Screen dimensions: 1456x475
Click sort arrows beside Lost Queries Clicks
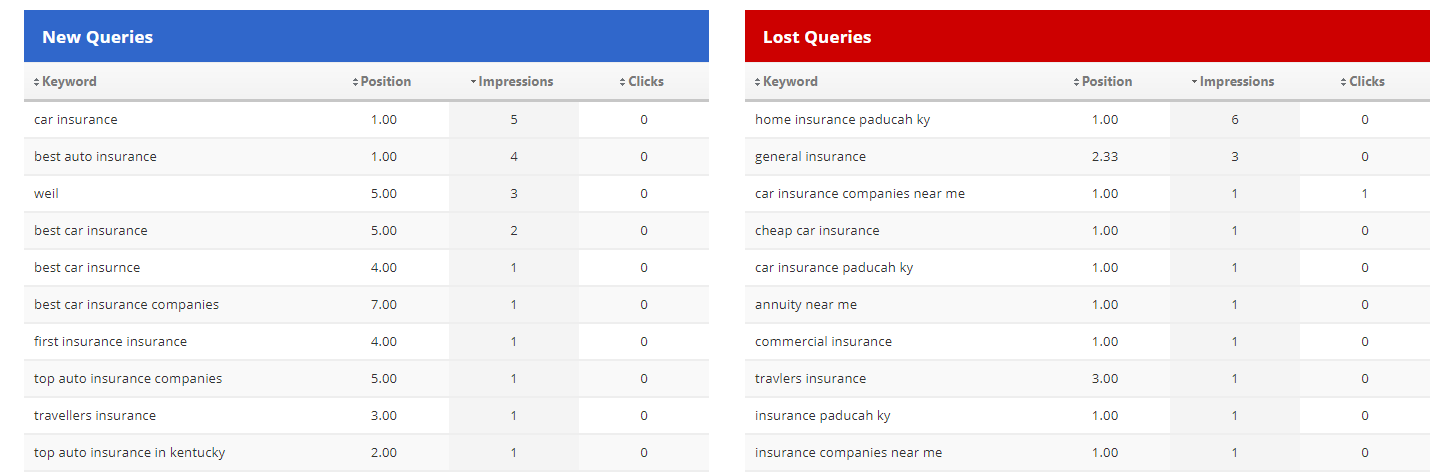[x=1343, y=82]
